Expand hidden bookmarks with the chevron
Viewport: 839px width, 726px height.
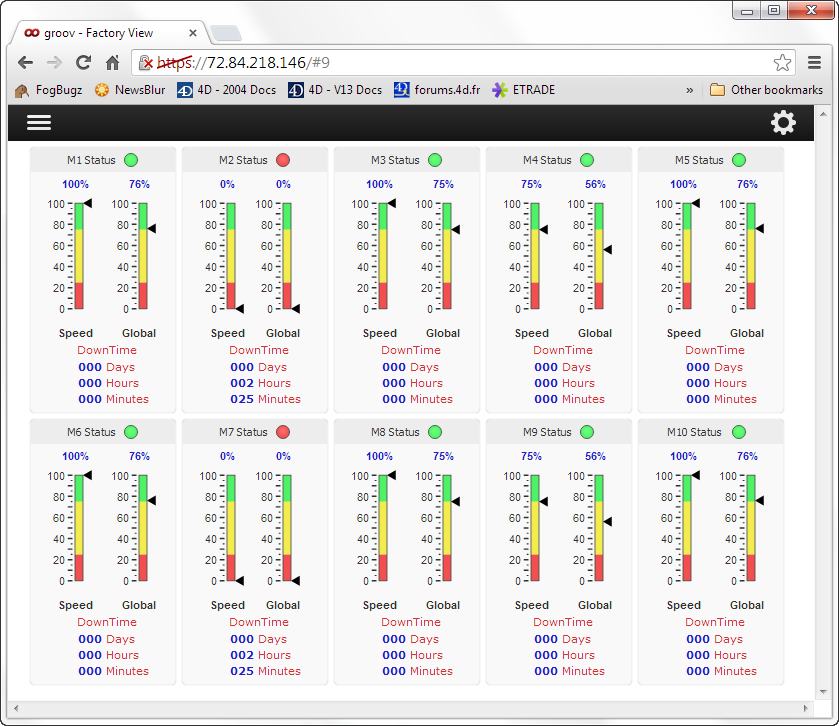690,90
